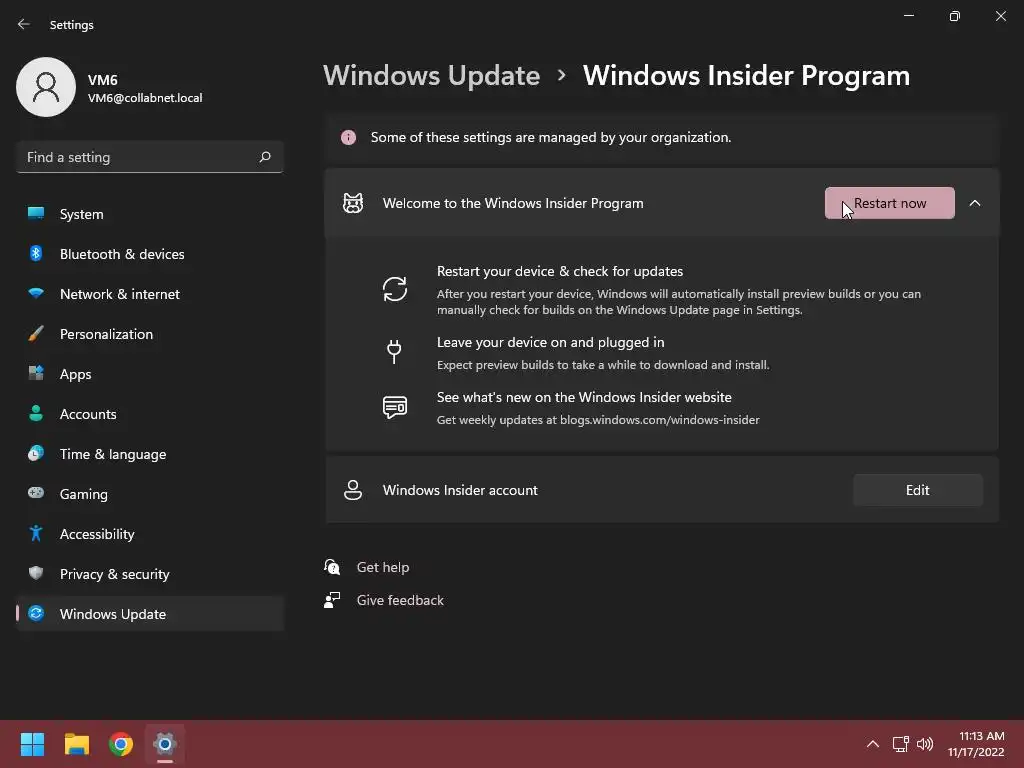This screenshot has height=768, width=1024.
Task: Select Bluetooth & devices in the sidebar
Action: pyautogui.click(x=150, y=253)
